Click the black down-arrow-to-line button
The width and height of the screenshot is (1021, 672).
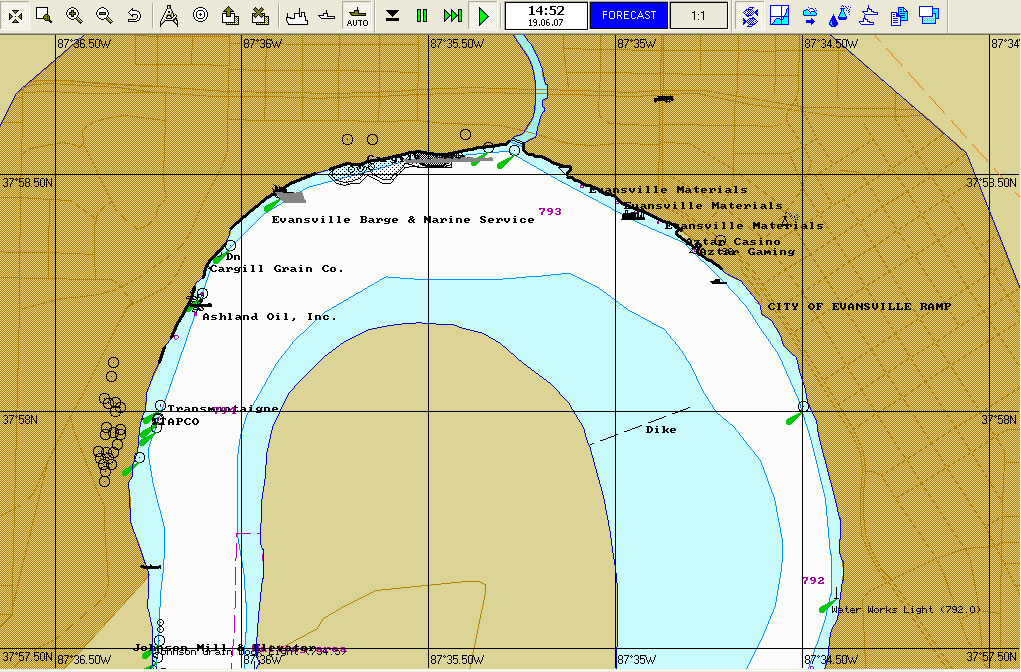pyautogui.click(x=392, y=16)
